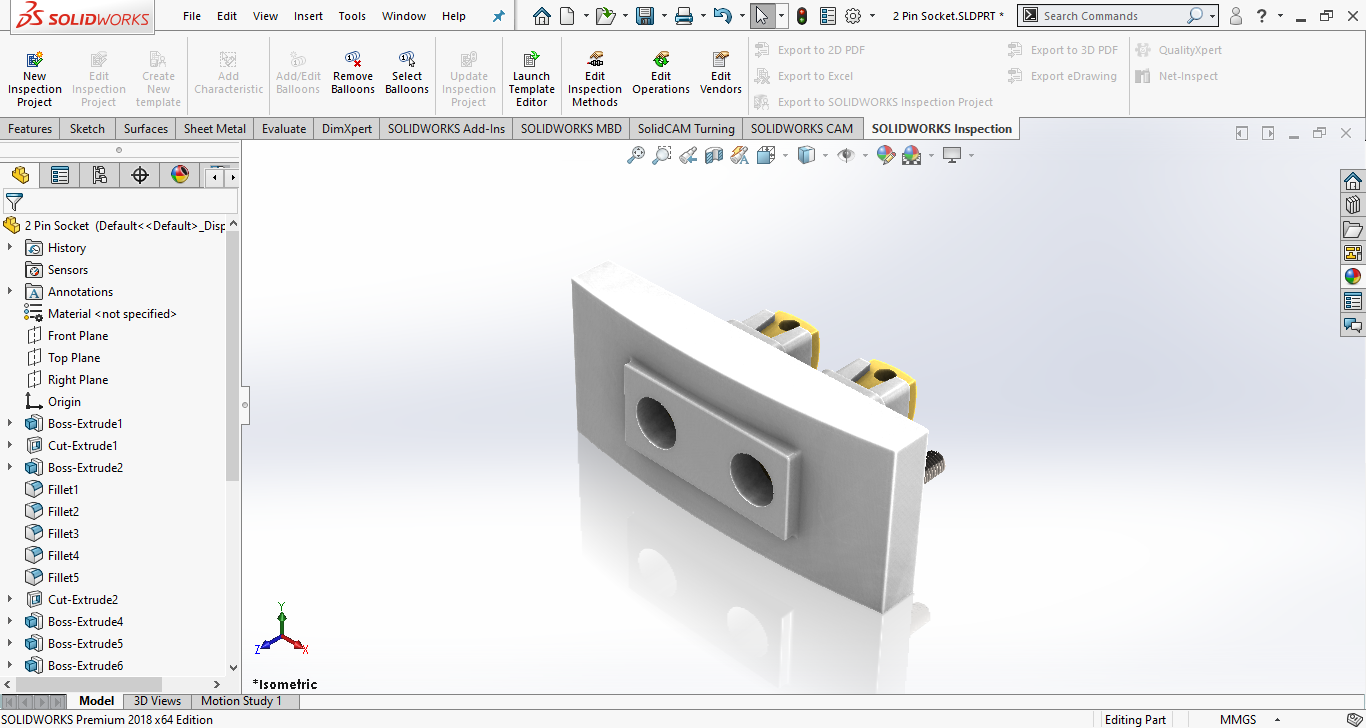
Task: Click New Inspection Project button
Action: point(35,80)
